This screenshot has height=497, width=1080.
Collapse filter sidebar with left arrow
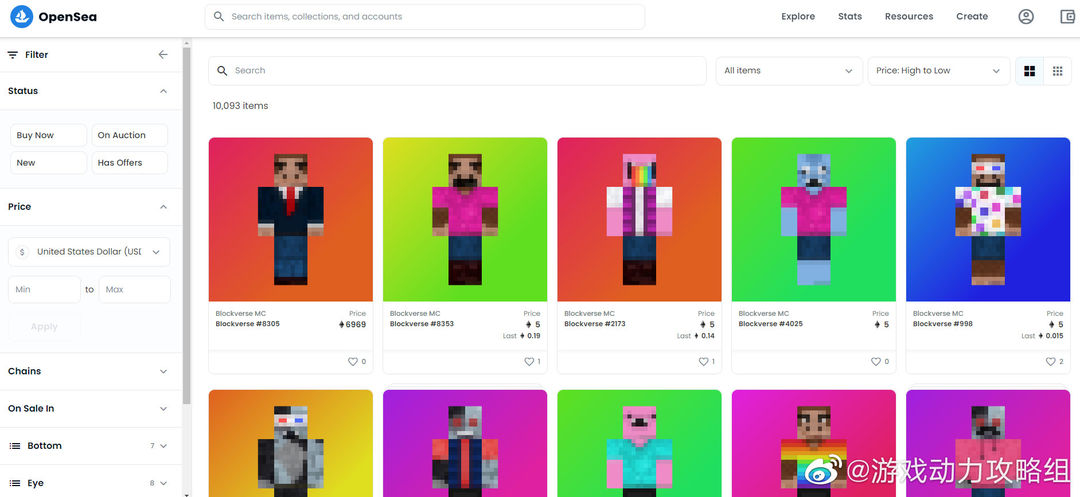[x=163, y=54]
